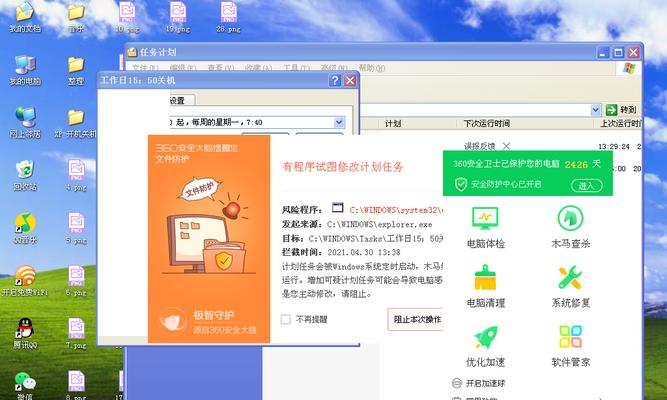Select 我的文档 desktop icon

point(25,18)
